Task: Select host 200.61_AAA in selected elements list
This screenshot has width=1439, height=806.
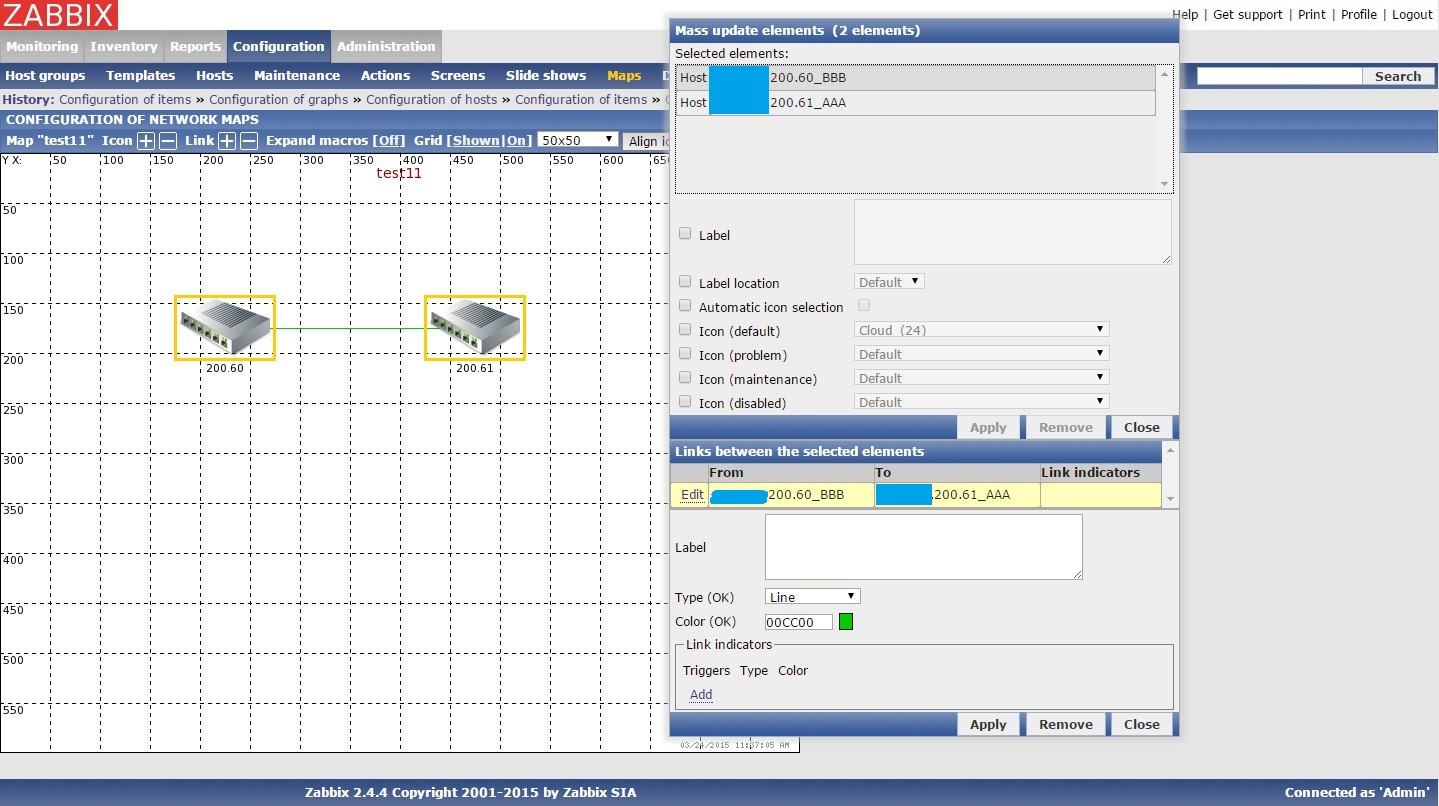Action: click(916, 102)
